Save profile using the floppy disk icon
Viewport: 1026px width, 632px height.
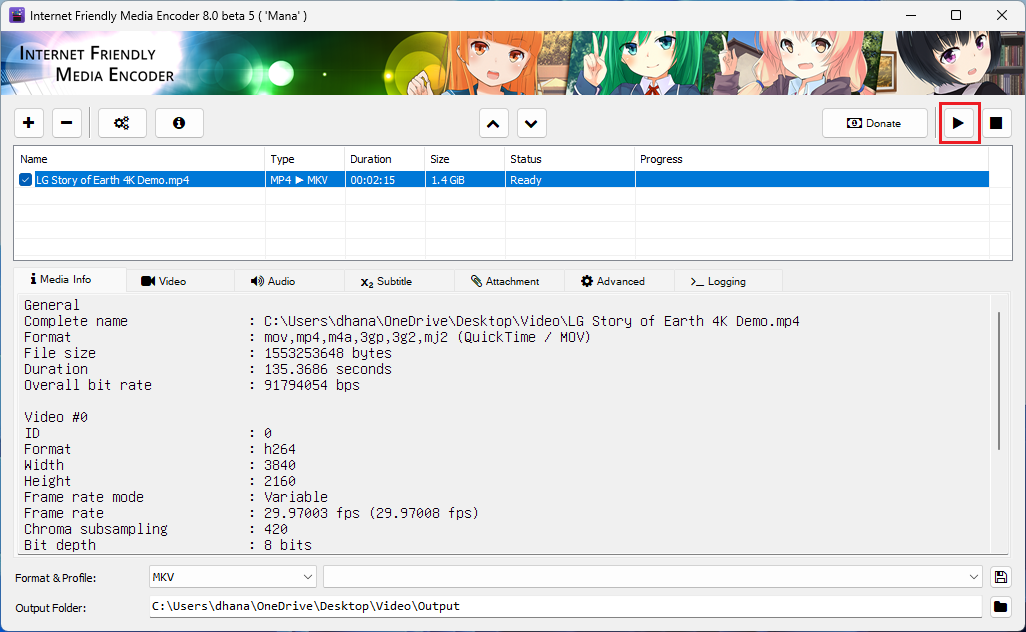click(x=1000, y=577)
